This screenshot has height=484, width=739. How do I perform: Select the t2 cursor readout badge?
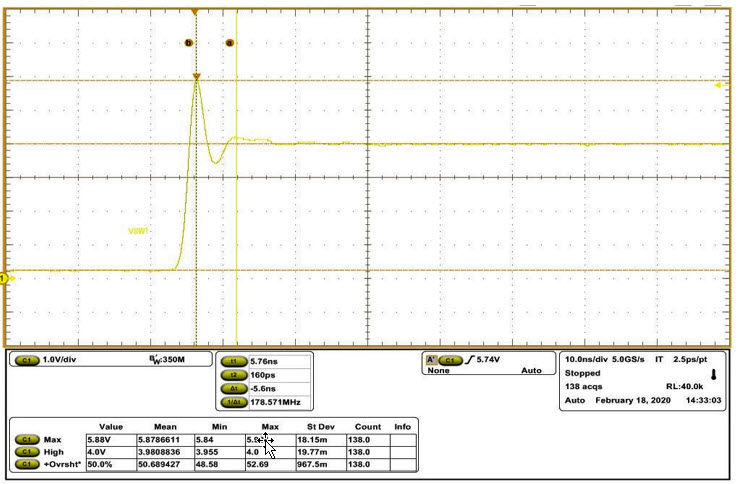click(x=234, y=374)
